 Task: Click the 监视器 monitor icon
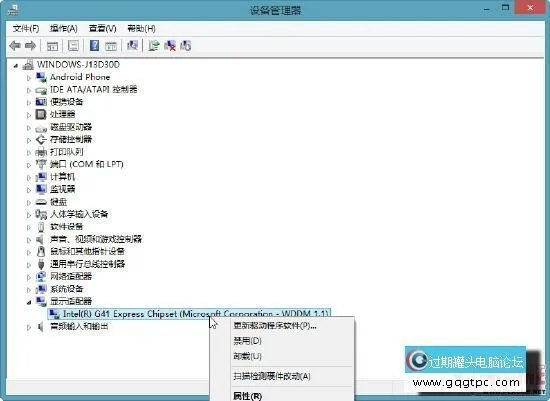[x=41, y=189]
